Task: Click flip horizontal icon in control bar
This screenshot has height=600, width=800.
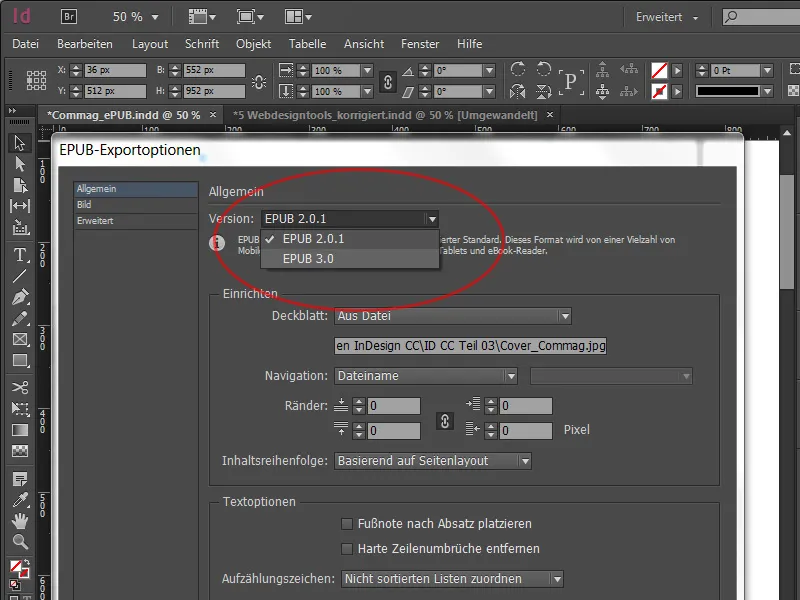Action: click(x=518, y=92)
